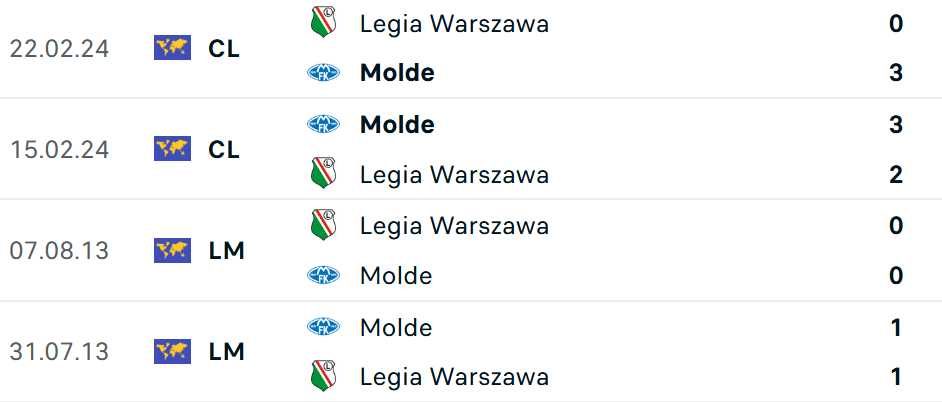
Task: Click Legia Warszawa crest in 31.07.13 match
Action: coord(324,376)
